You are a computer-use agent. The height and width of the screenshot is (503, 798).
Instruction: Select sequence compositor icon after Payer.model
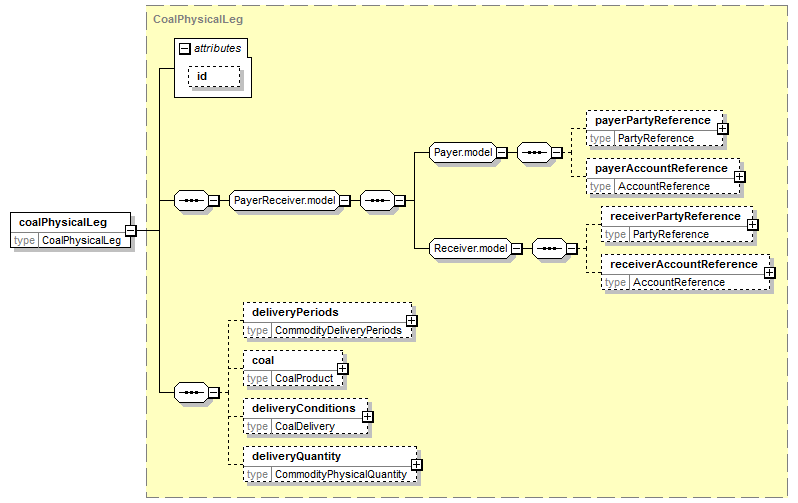(x=534, y=152)
